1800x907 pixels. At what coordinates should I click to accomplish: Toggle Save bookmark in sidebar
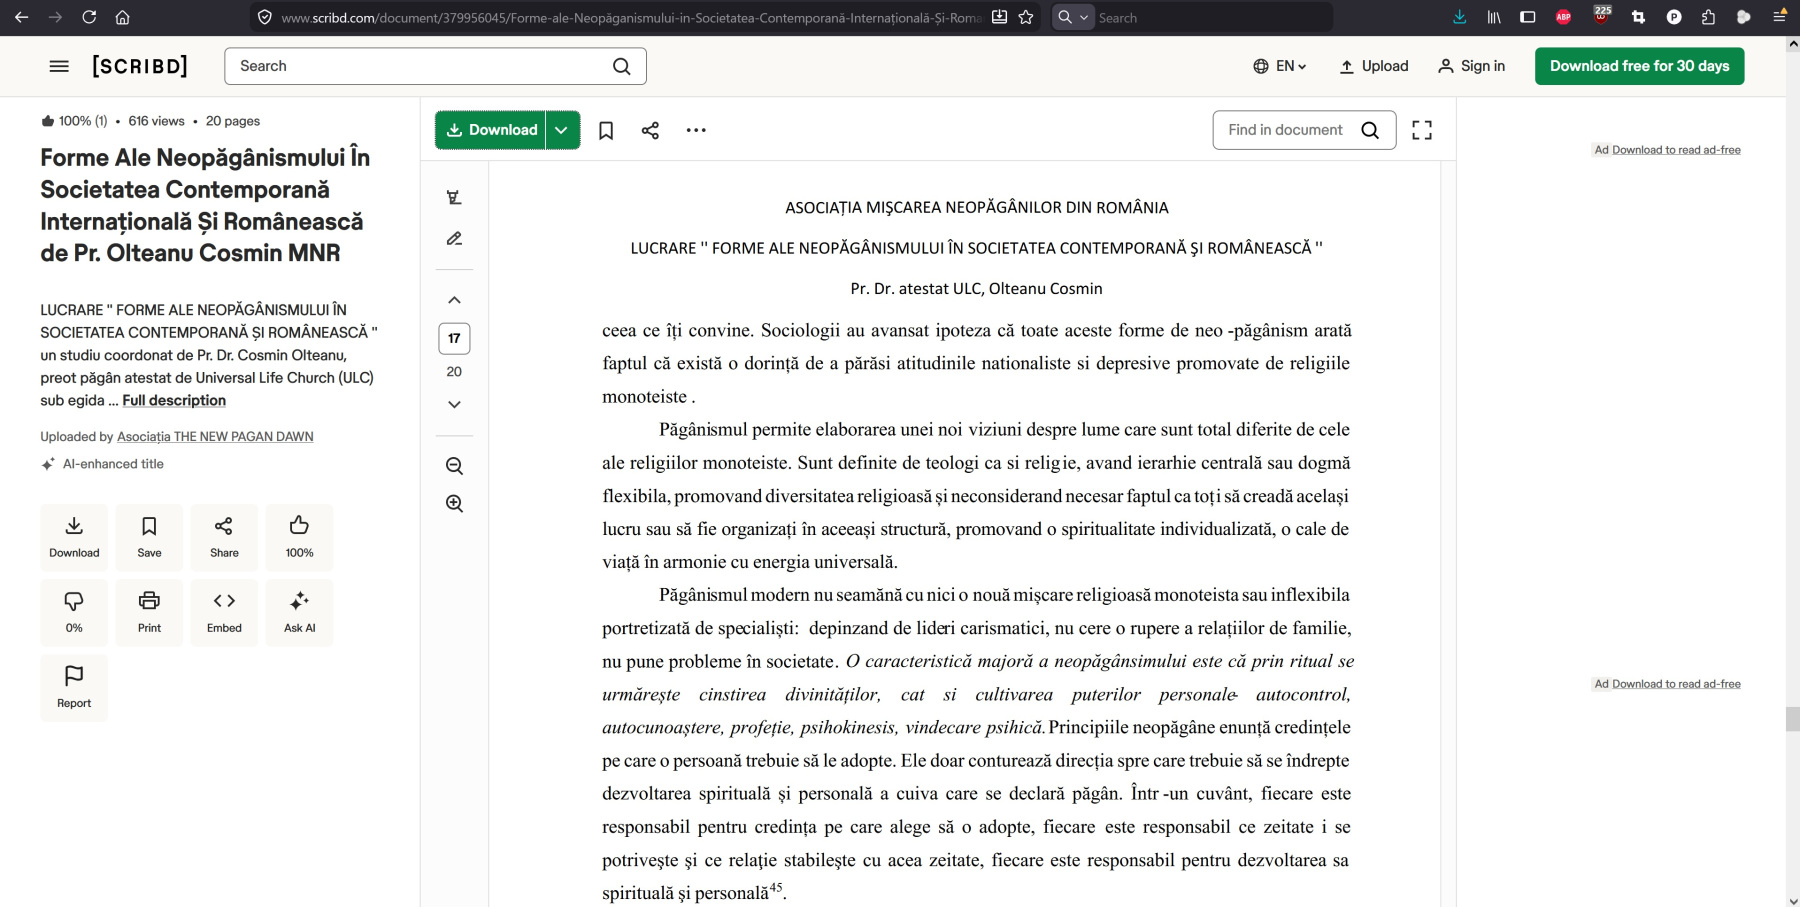(149, 537)
